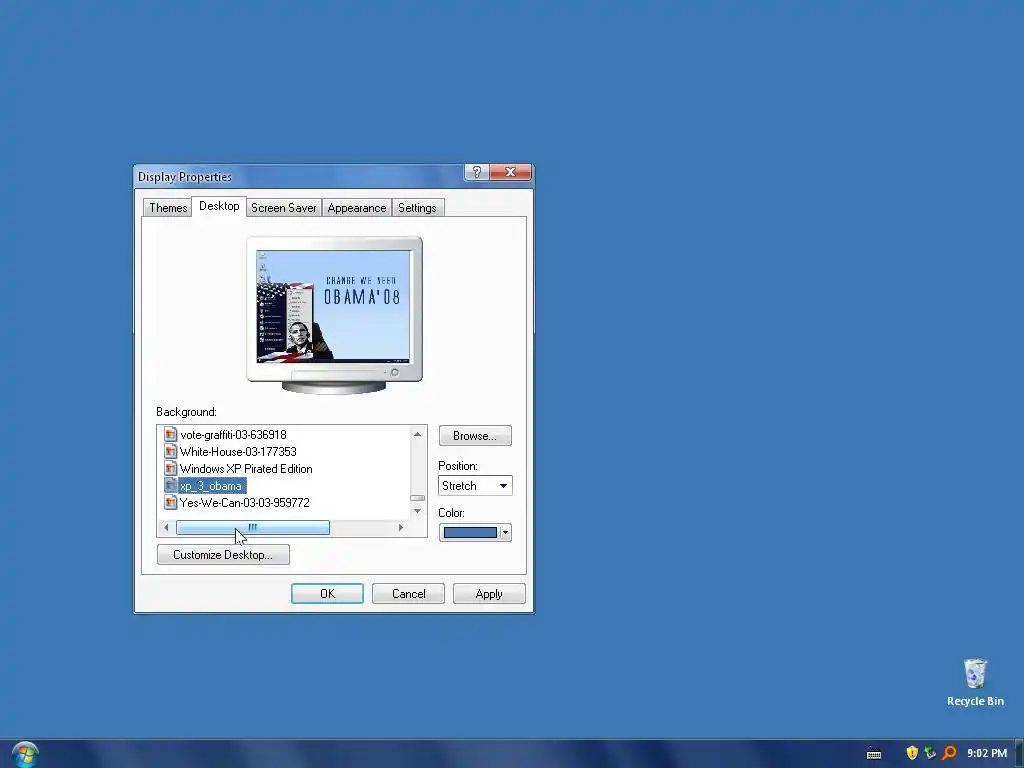Click the Apply button
Image resolution: width=1024 pixels, height=768 pixels.
(x=489, y=594)
